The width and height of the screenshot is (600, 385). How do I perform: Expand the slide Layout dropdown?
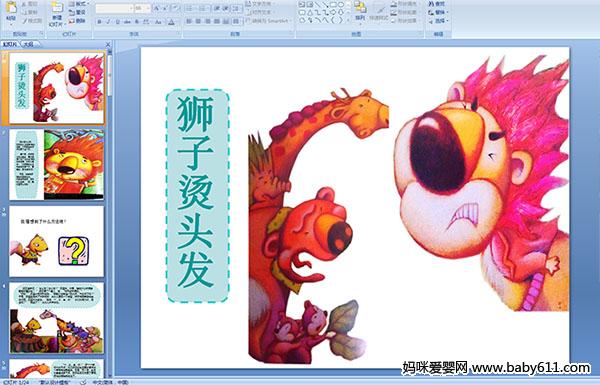(x=78, y=4)
